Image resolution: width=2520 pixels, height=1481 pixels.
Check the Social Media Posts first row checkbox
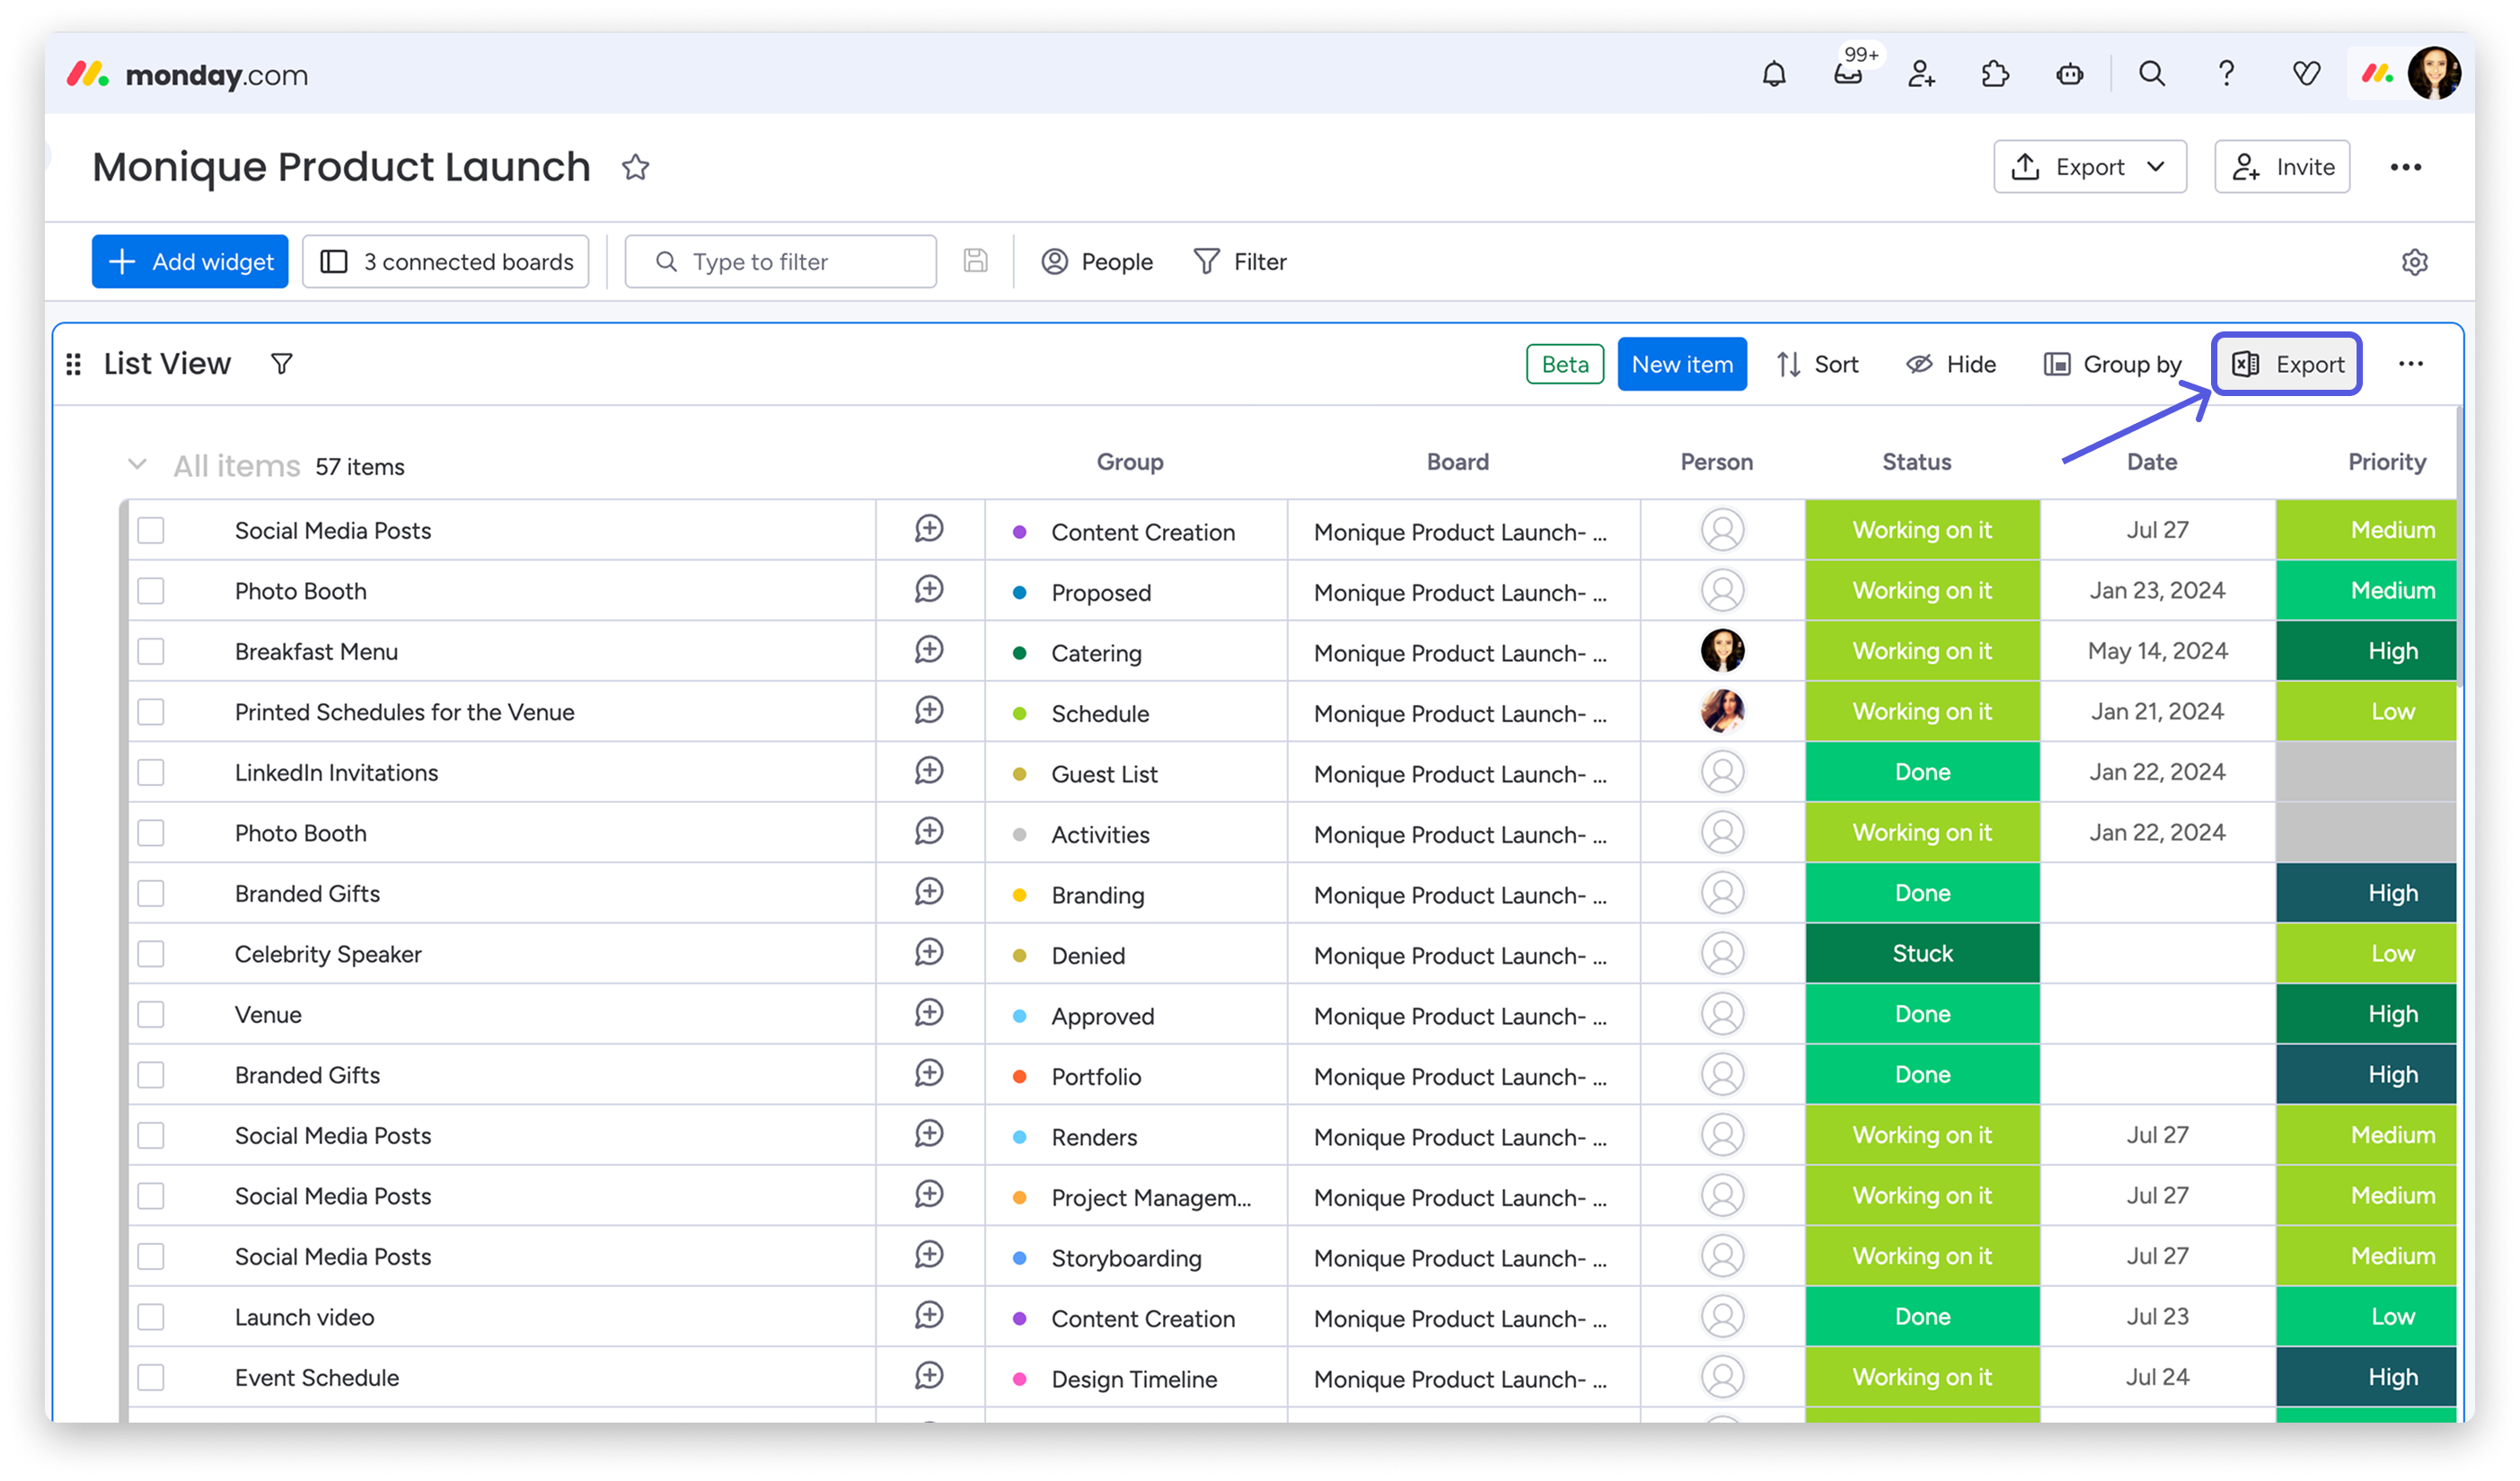click(151, 530)
